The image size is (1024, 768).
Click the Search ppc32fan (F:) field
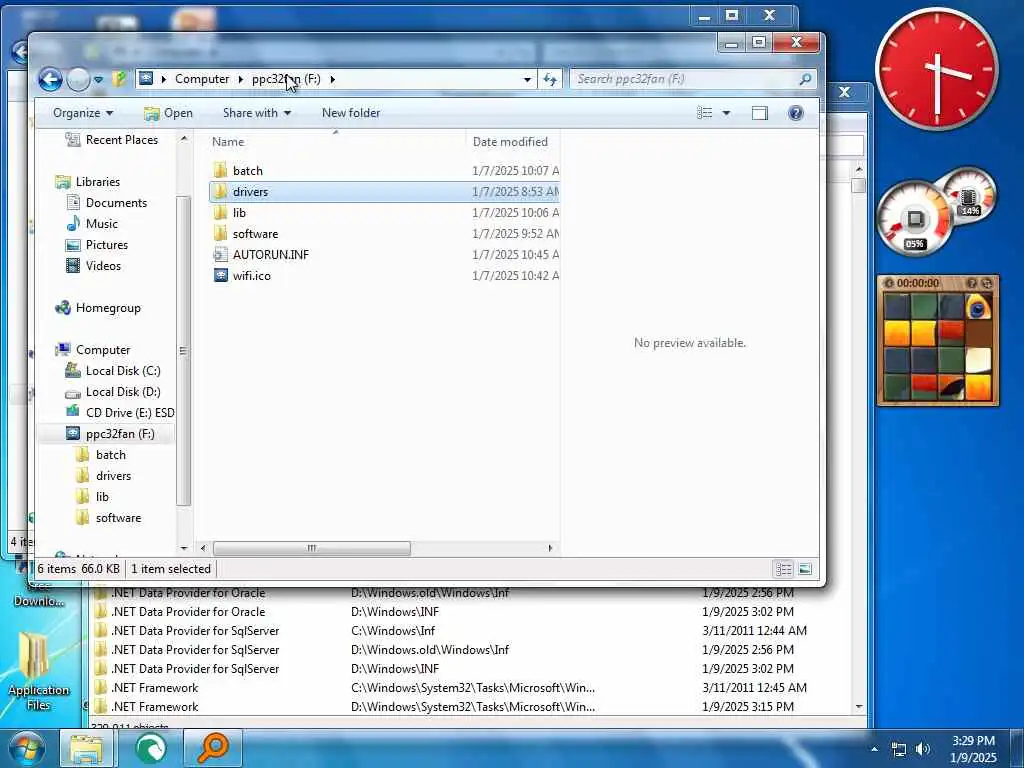click(685, 79)
